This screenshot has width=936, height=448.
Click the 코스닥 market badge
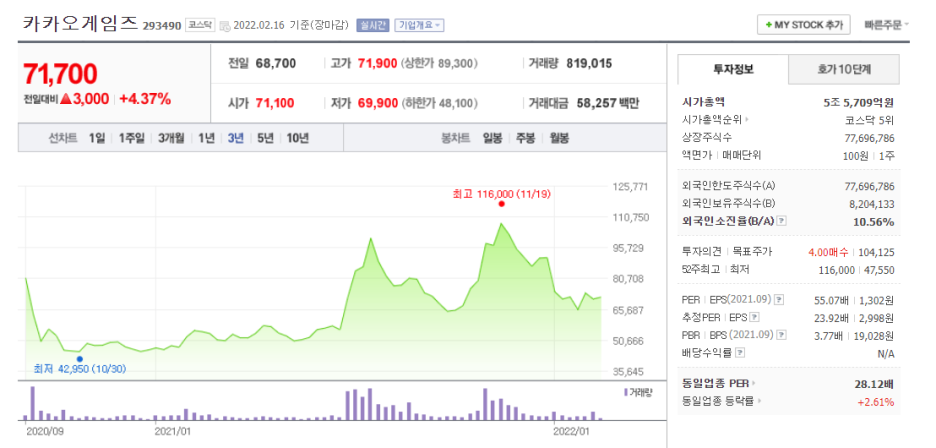[x=199, y=25]
